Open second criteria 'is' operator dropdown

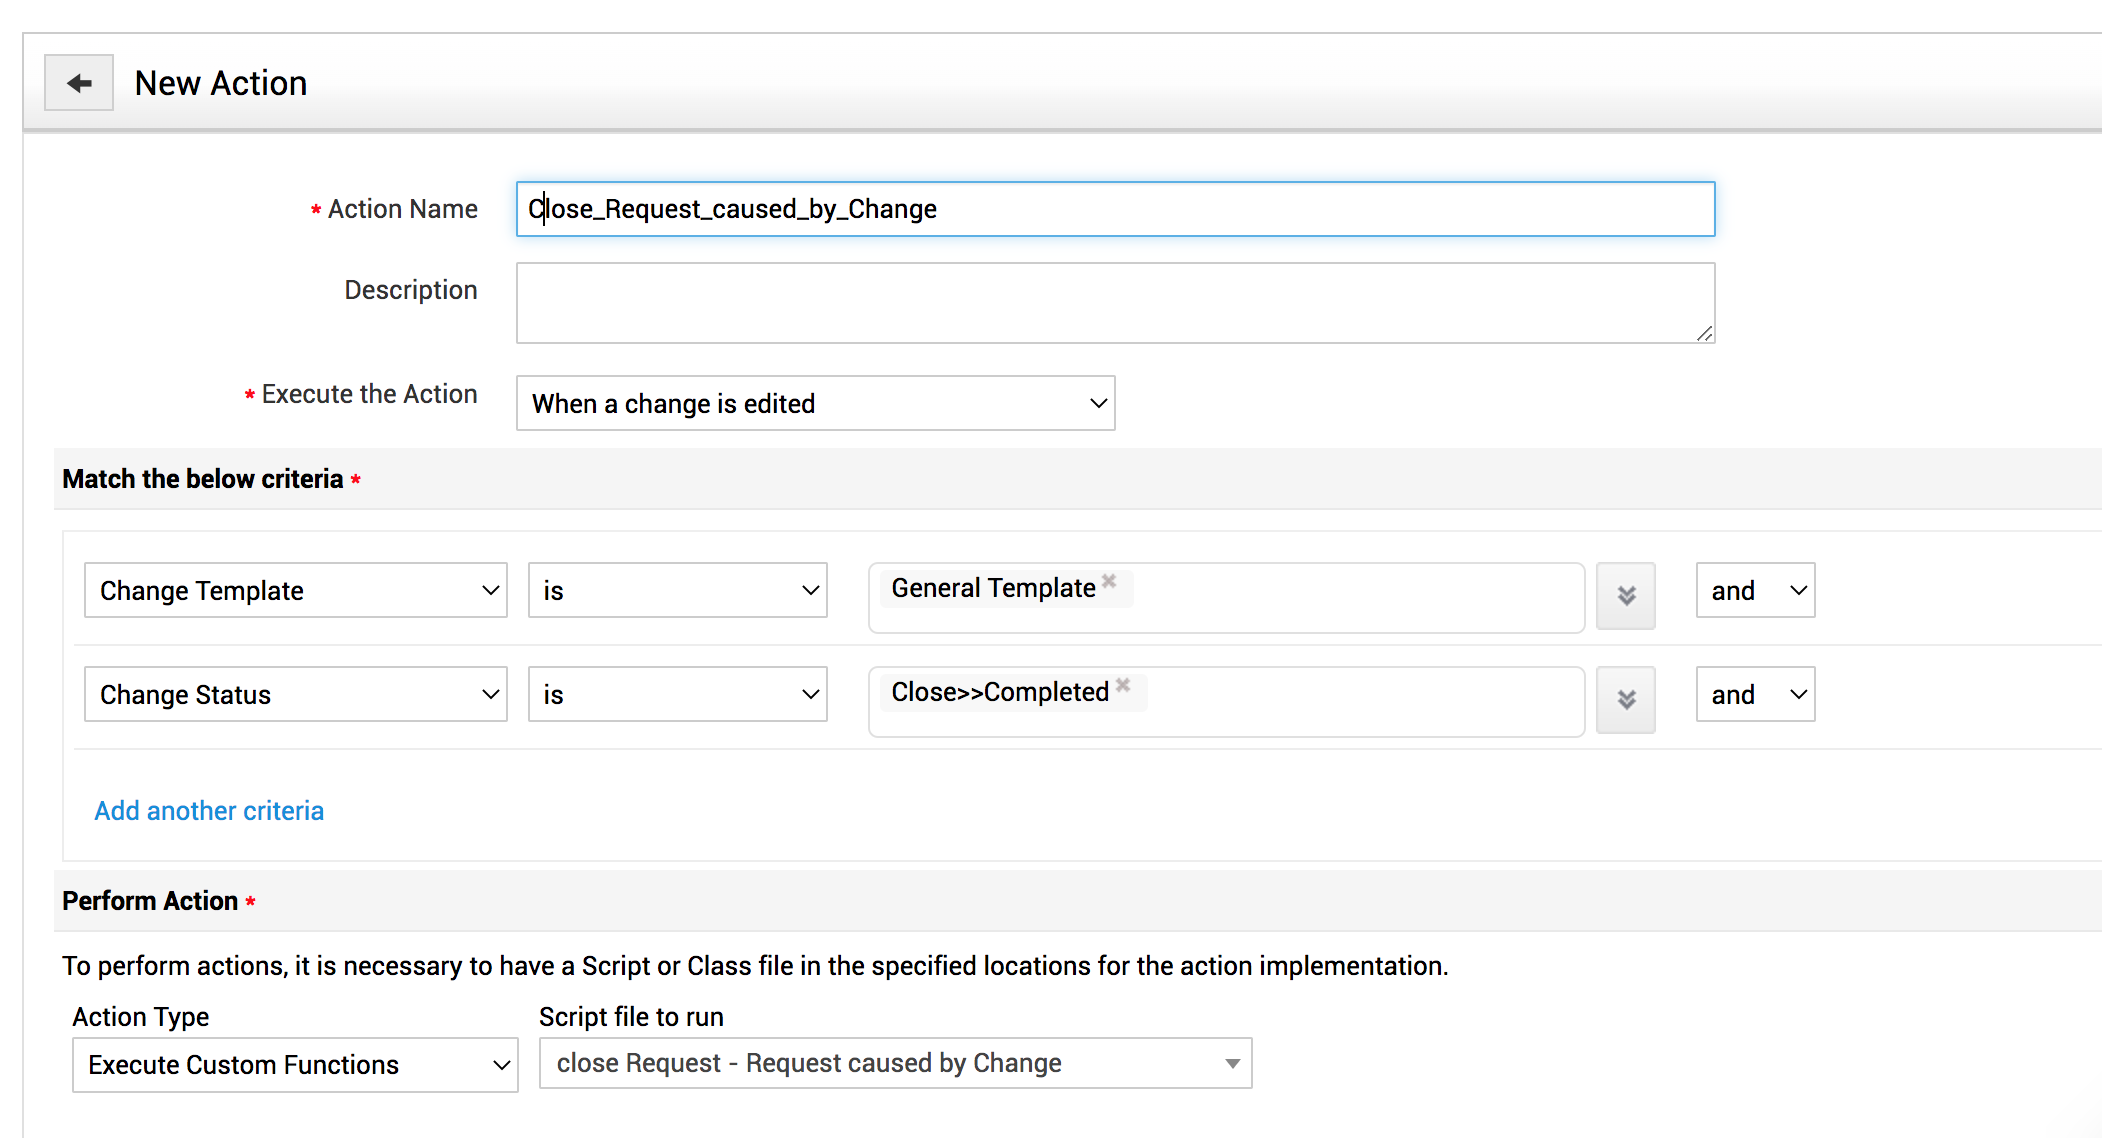pyautogui.click(x=677, y=695)
